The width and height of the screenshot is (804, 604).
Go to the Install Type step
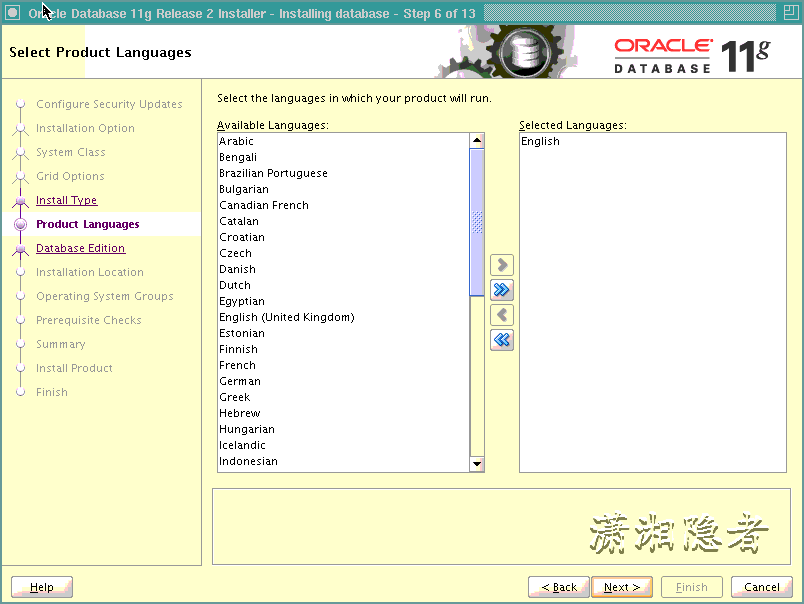pos(66,200)
